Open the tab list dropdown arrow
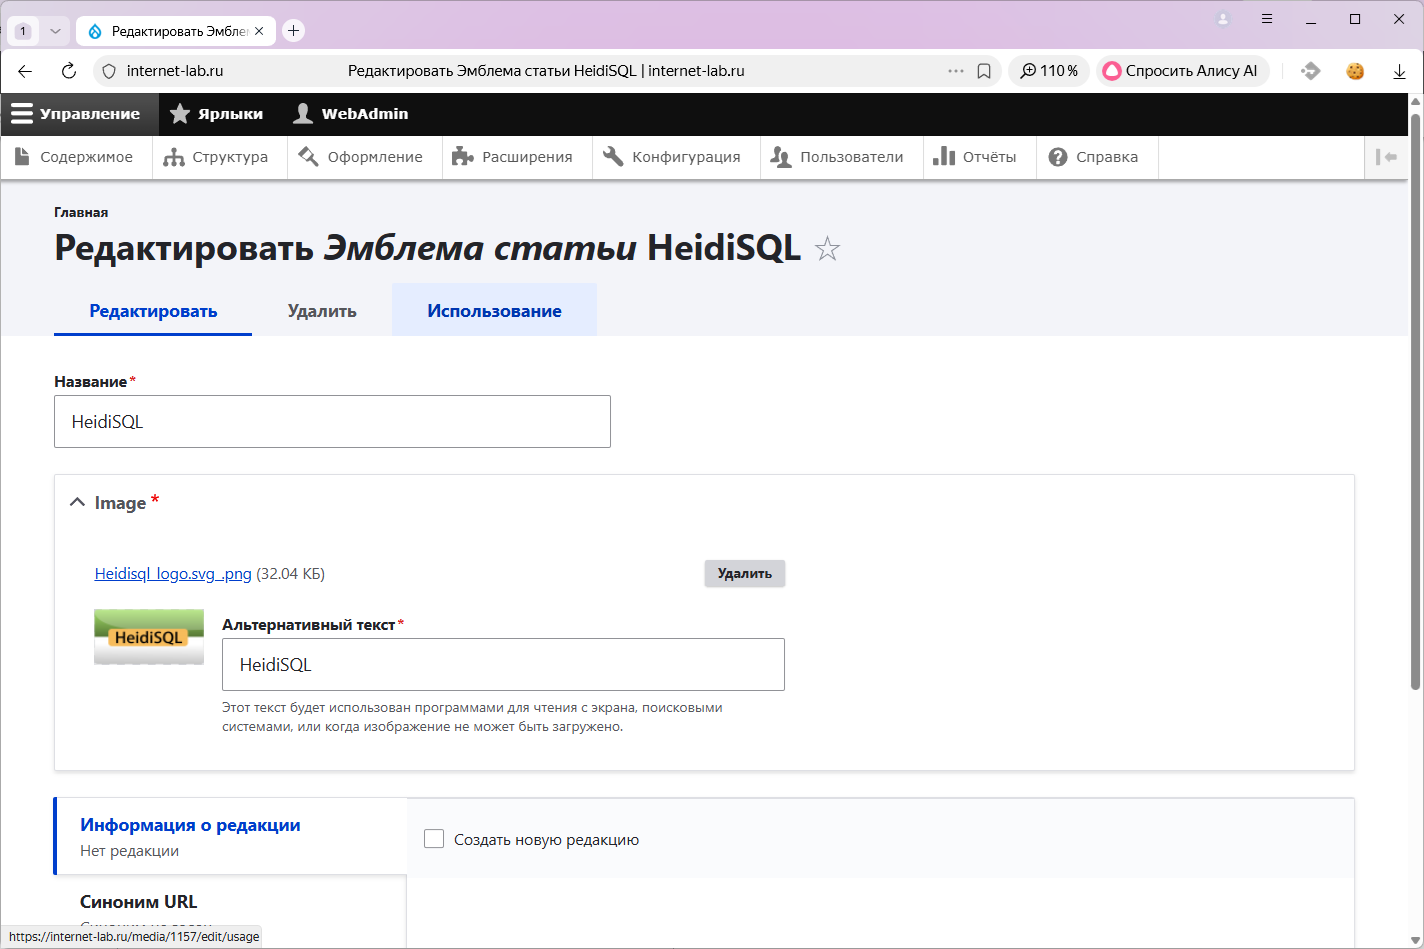 pos(55,31)
